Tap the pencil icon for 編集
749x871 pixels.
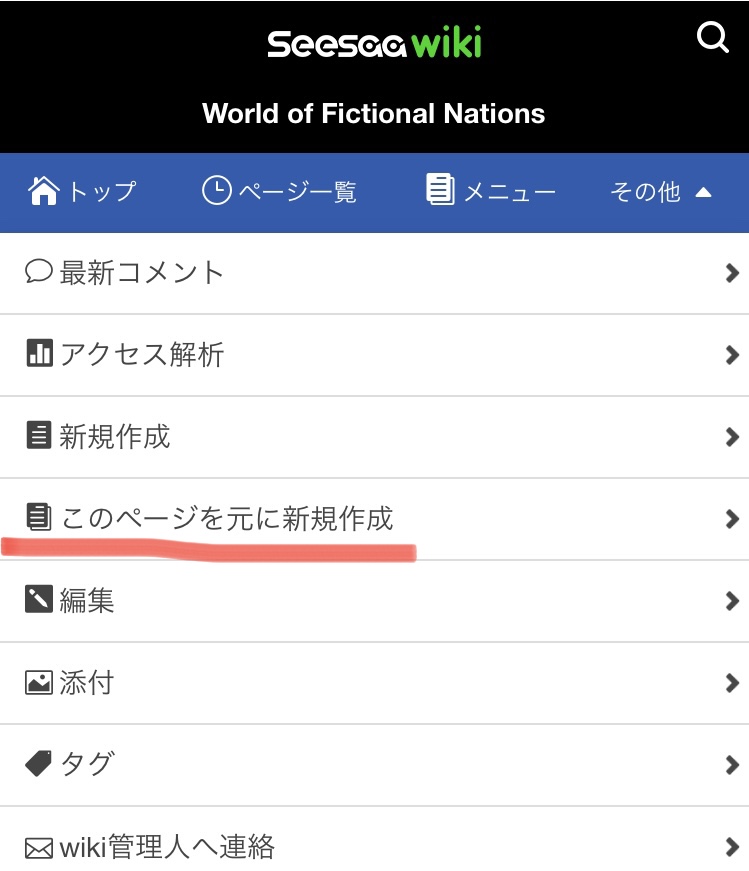pos(39,599)
